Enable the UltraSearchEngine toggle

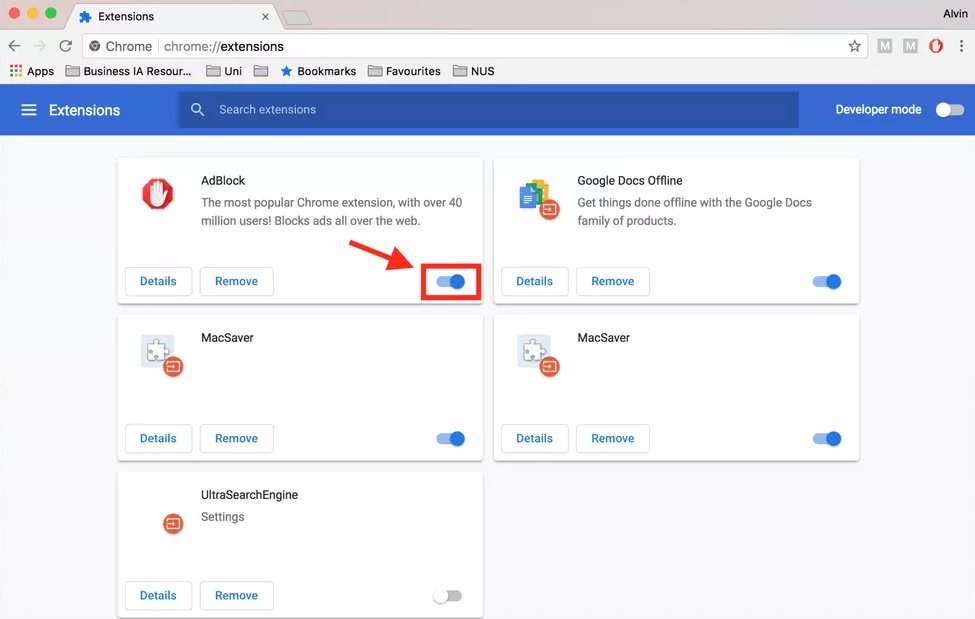point(448,596)
